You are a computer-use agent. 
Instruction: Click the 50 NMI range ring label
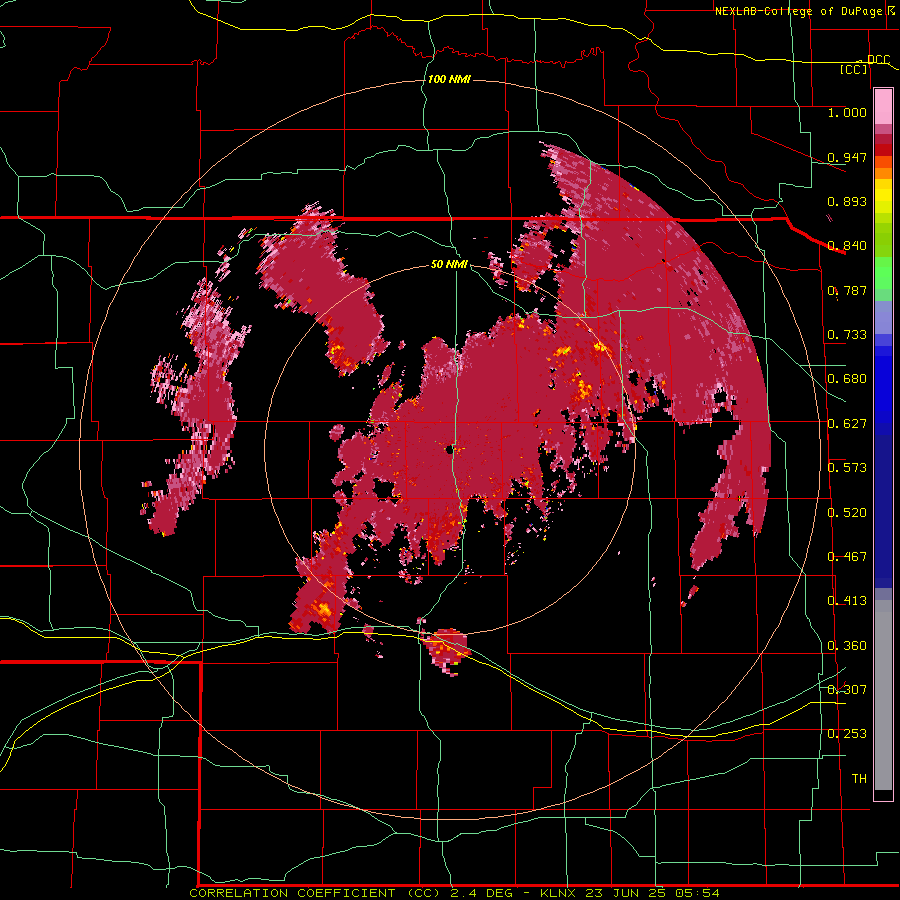449,264
